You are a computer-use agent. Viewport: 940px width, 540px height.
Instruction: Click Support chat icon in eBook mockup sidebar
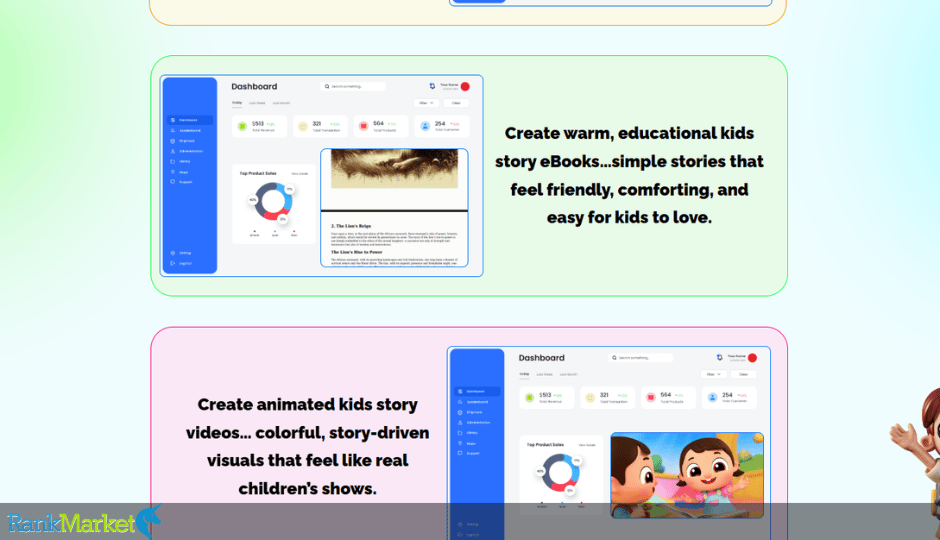coord(173,182)
